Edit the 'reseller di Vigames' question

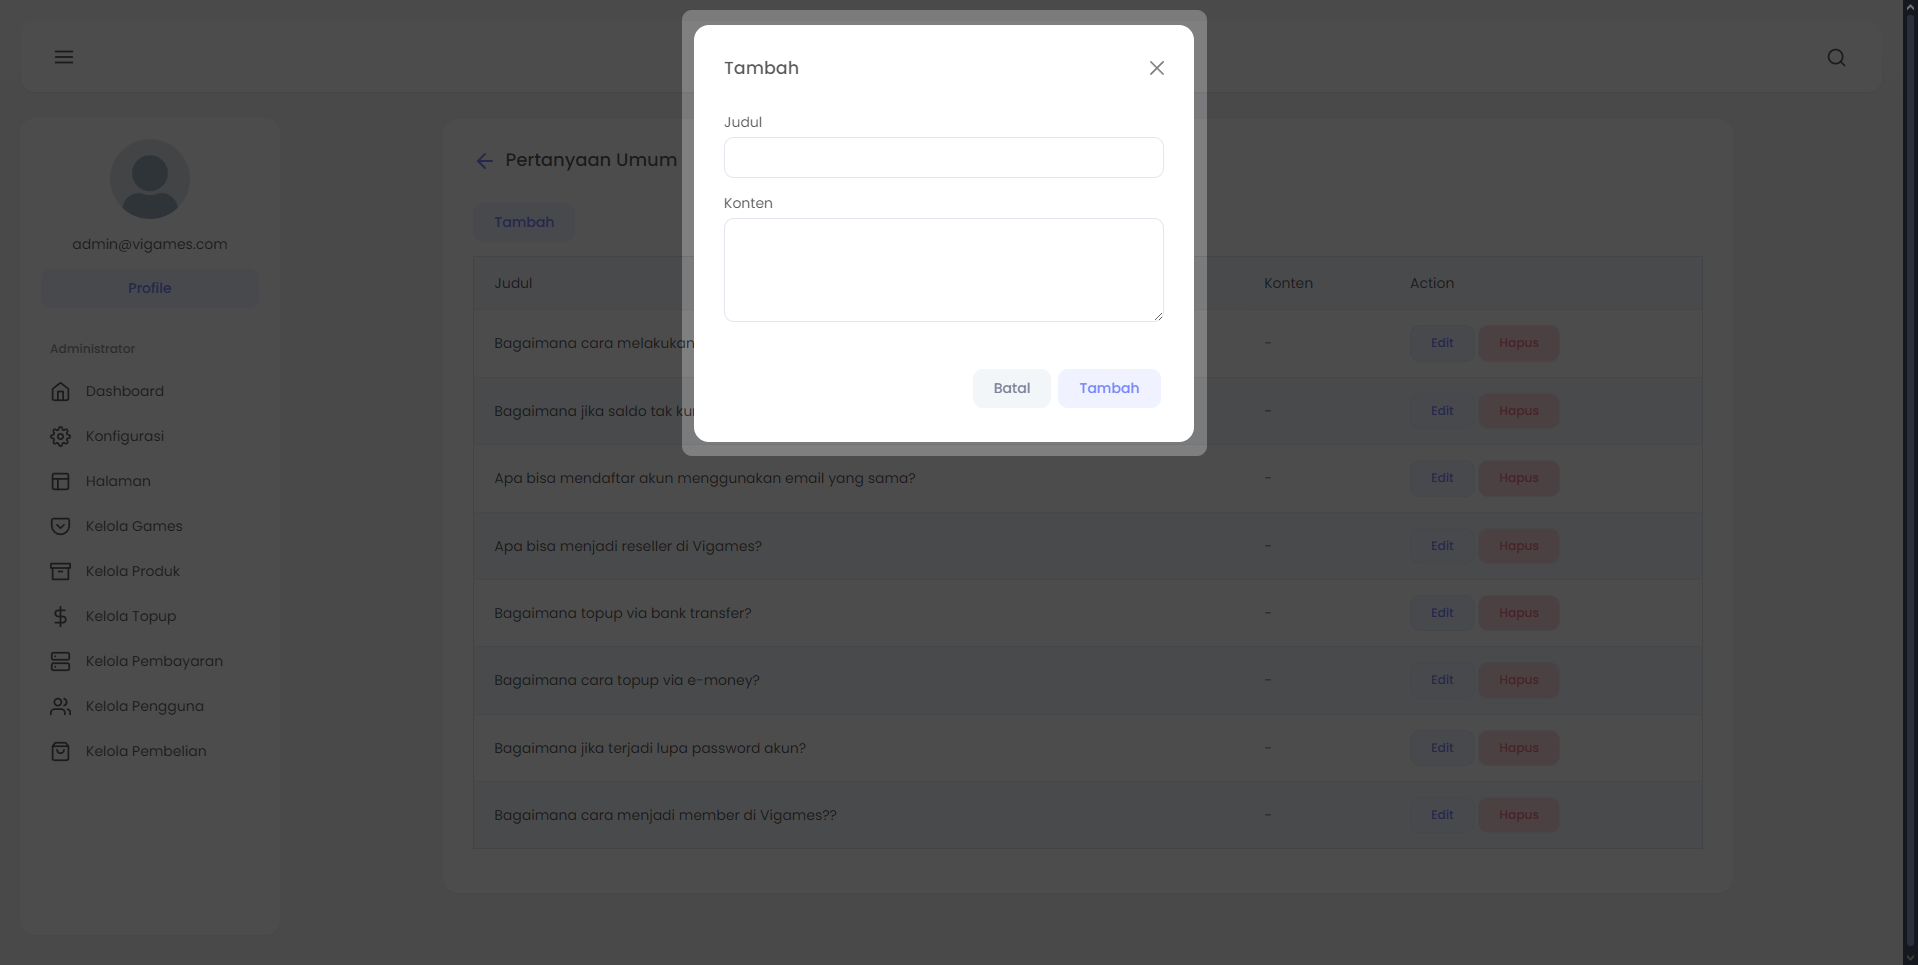click(1441, 546)
